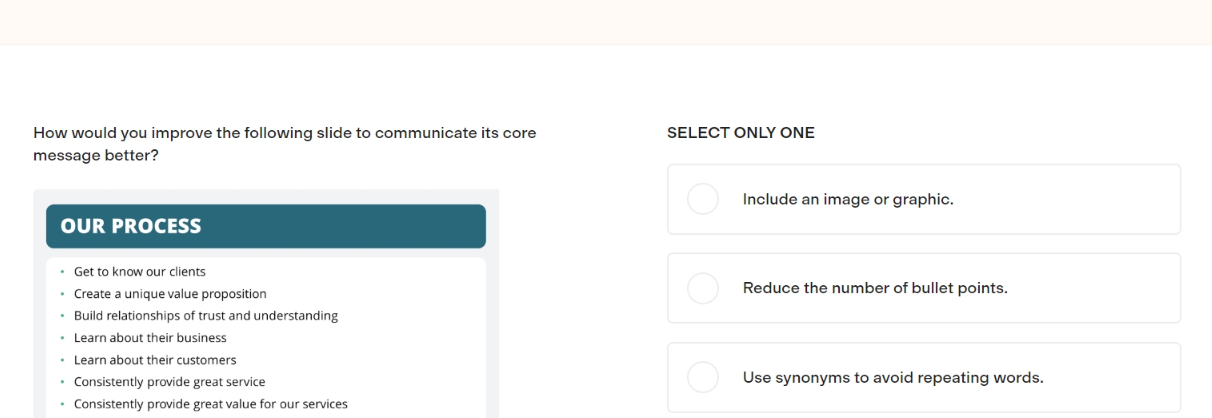Click the "Get to know our clients" bullet
1212x418 pixels.
[140, 272]
